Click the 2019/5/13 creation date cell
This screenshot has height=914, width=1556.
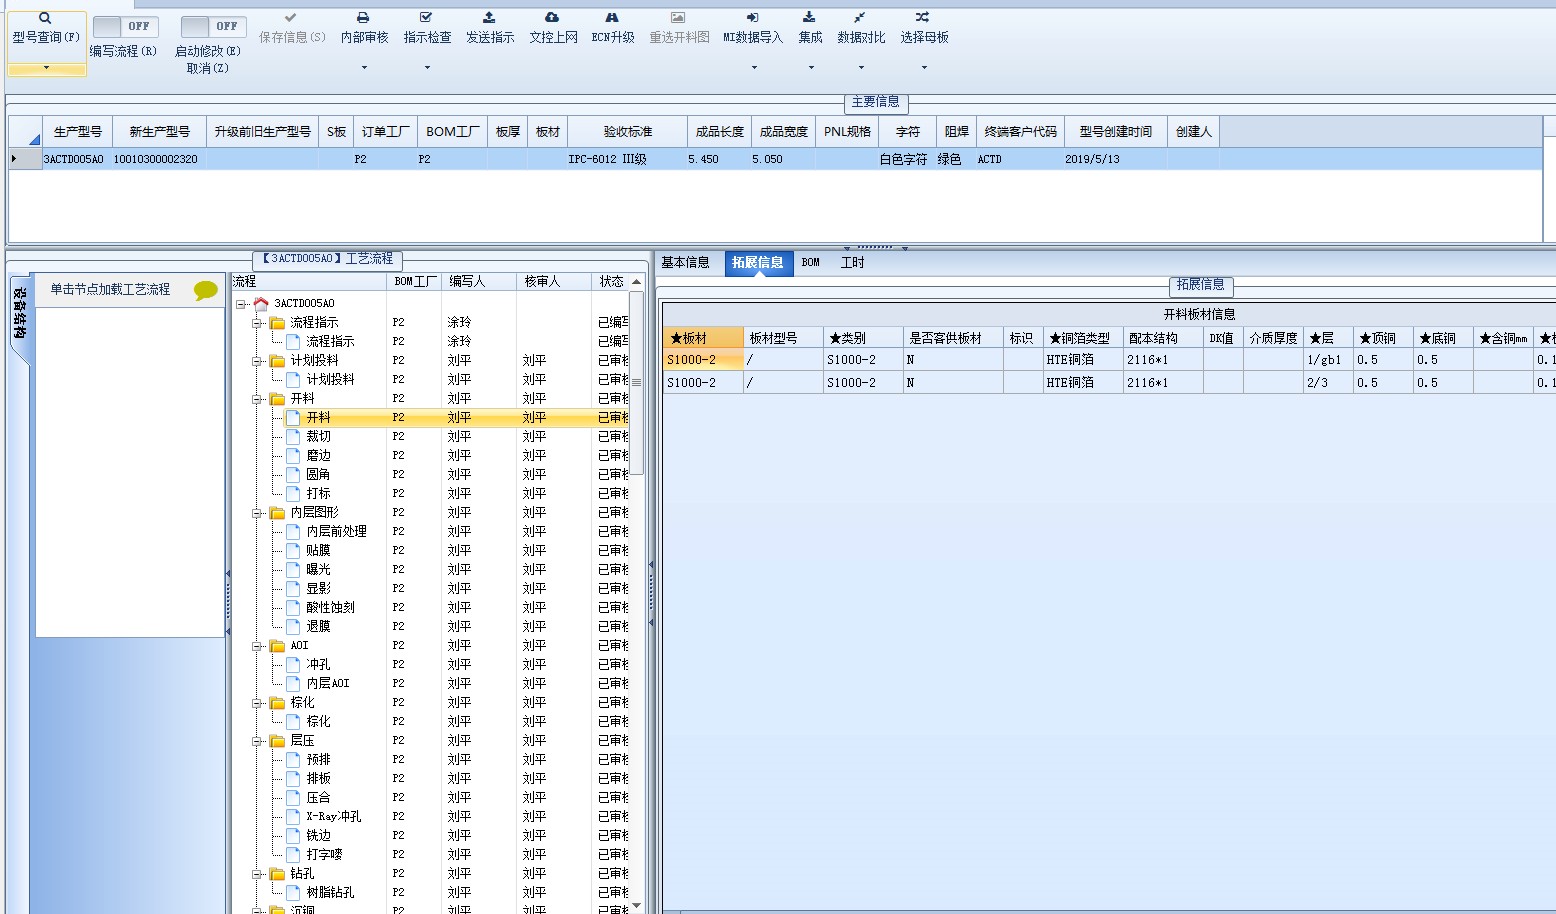[1116, 159]
